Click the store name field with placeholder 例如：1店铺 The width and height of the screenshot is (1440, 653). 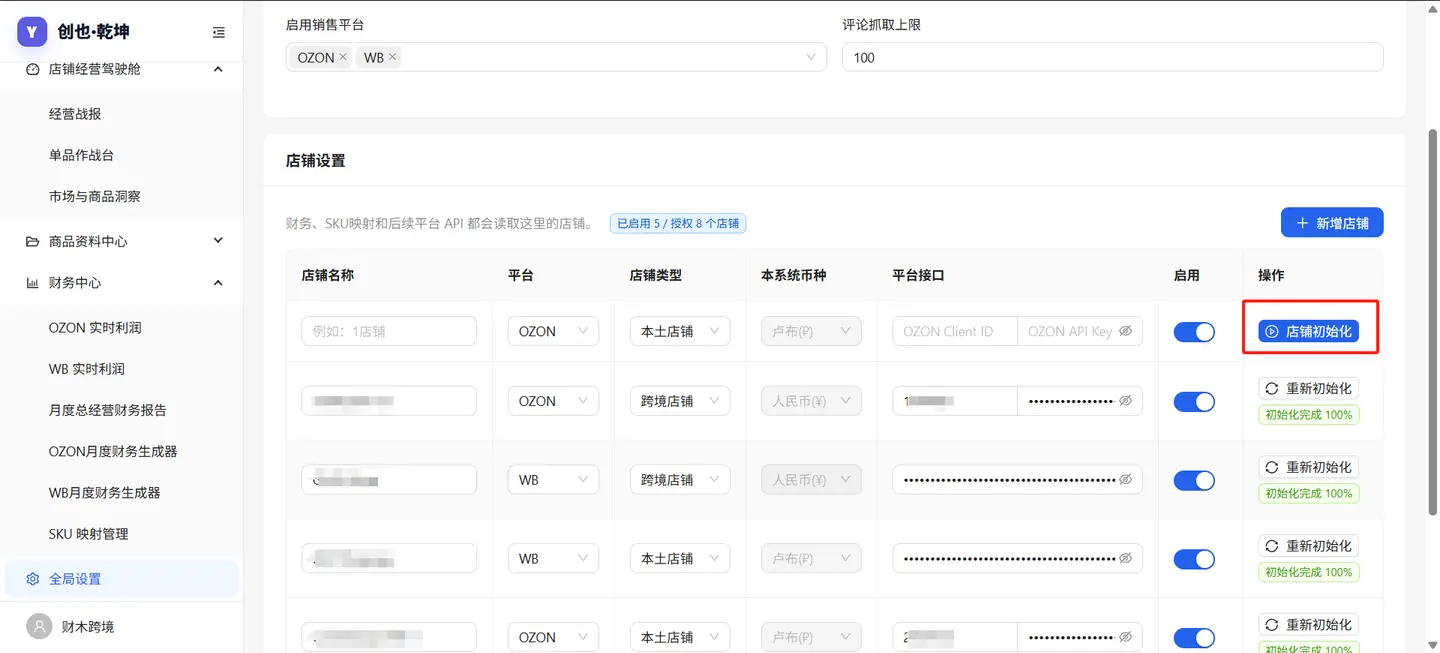click(x=389, y=331)
